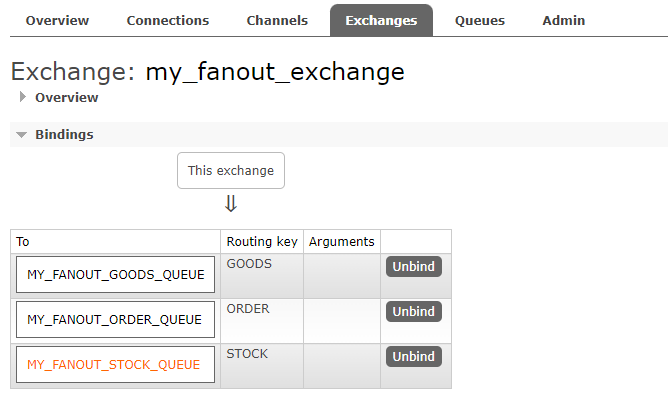Select the Exchanges tab
The width and height of the screenshot is (668, 416).
[381, 20]
